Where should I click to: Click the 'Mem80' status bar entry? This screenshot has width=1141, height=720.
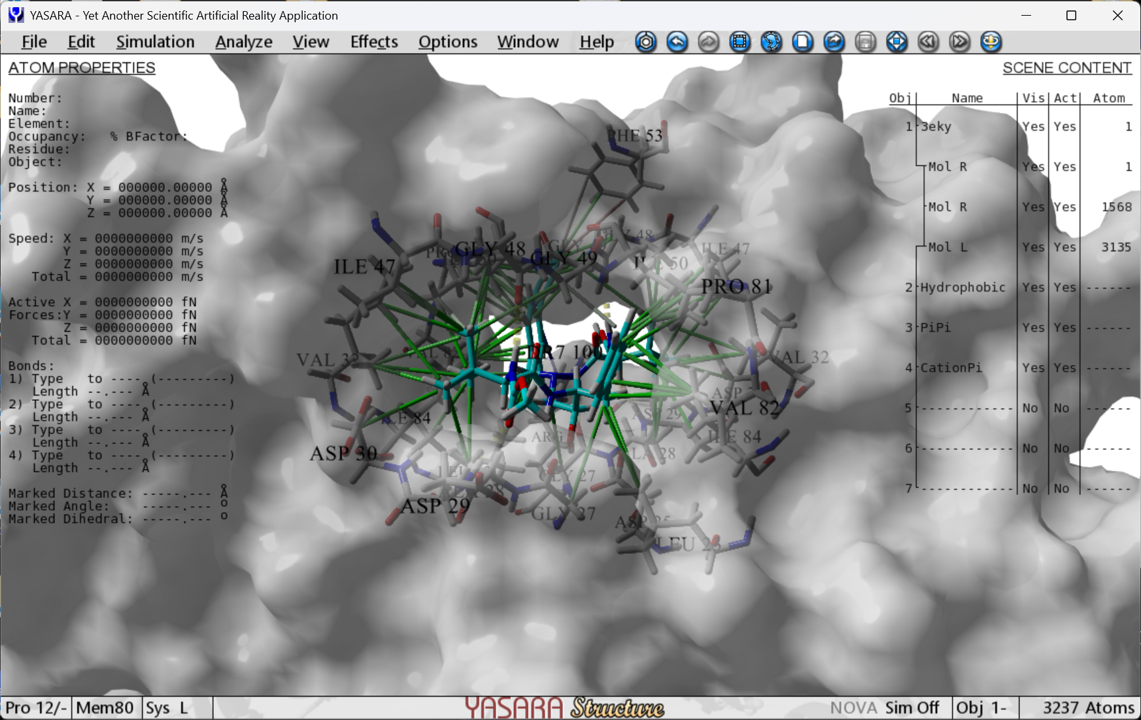click(105, 708)
